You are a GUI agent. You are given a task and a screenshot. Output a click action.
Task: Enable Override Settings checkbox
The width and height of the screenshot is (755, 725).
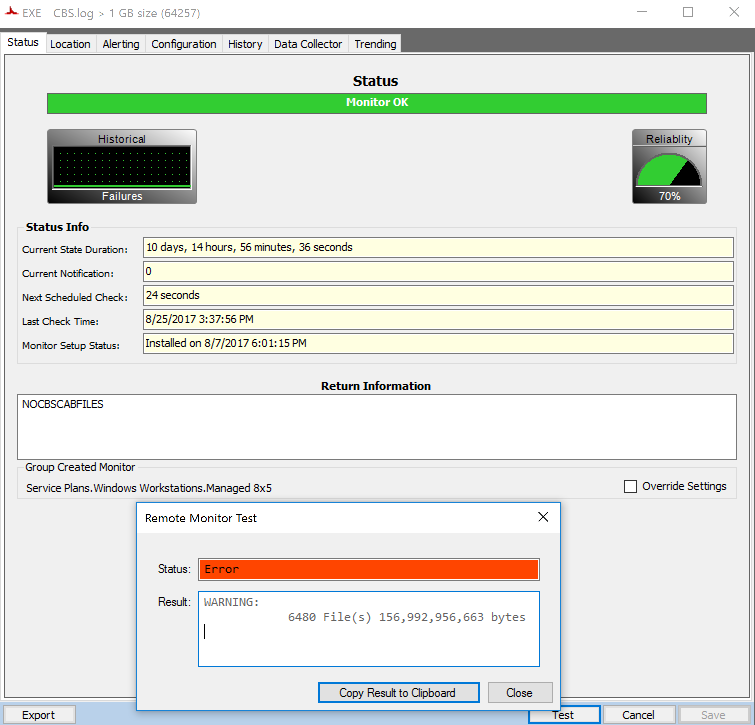click(x=630, y=486)
